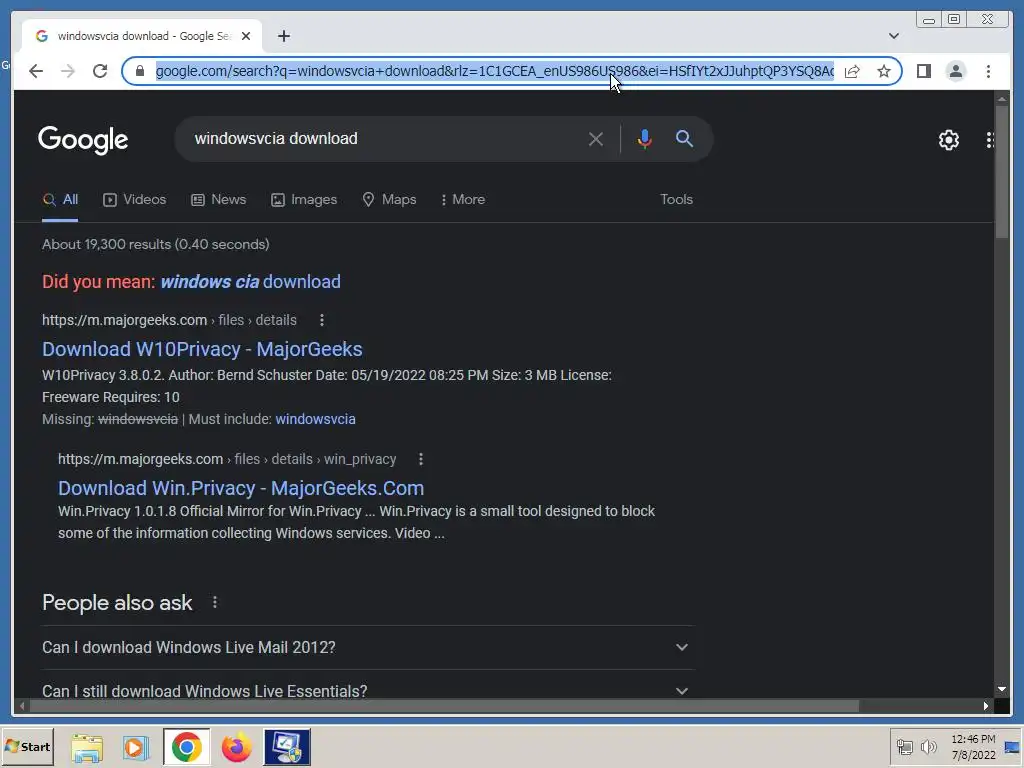Image resolution: width=1024 pixels, height=768 pixels.
Task: Reload the page with the refresh icon
Action: pyautogui.click(x=100, y=71)
